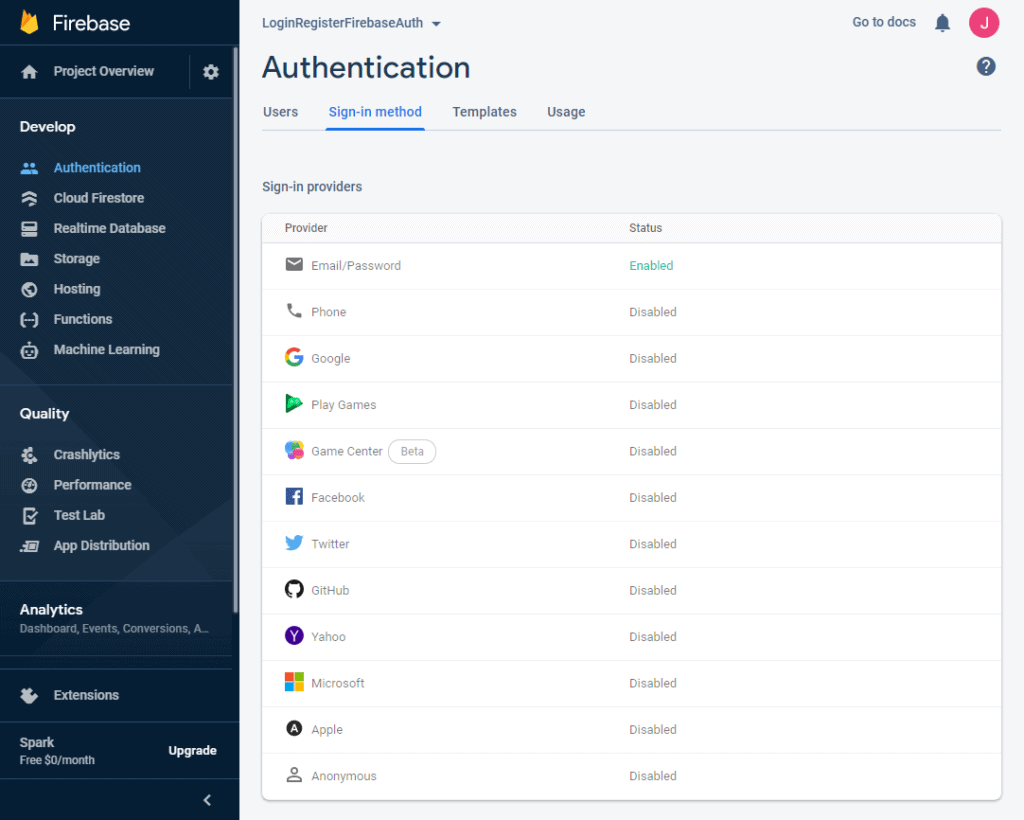The width and height of the screenshot is (1024, 820).
Task: Click the Firebase logo
Action: [30, 22]
